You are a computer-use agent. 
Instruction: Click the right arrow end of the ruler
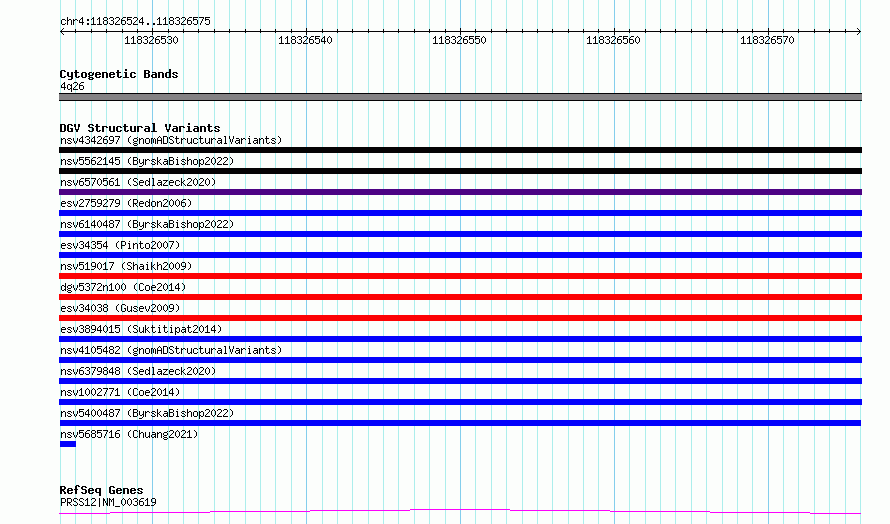click(x=859, y=31)
